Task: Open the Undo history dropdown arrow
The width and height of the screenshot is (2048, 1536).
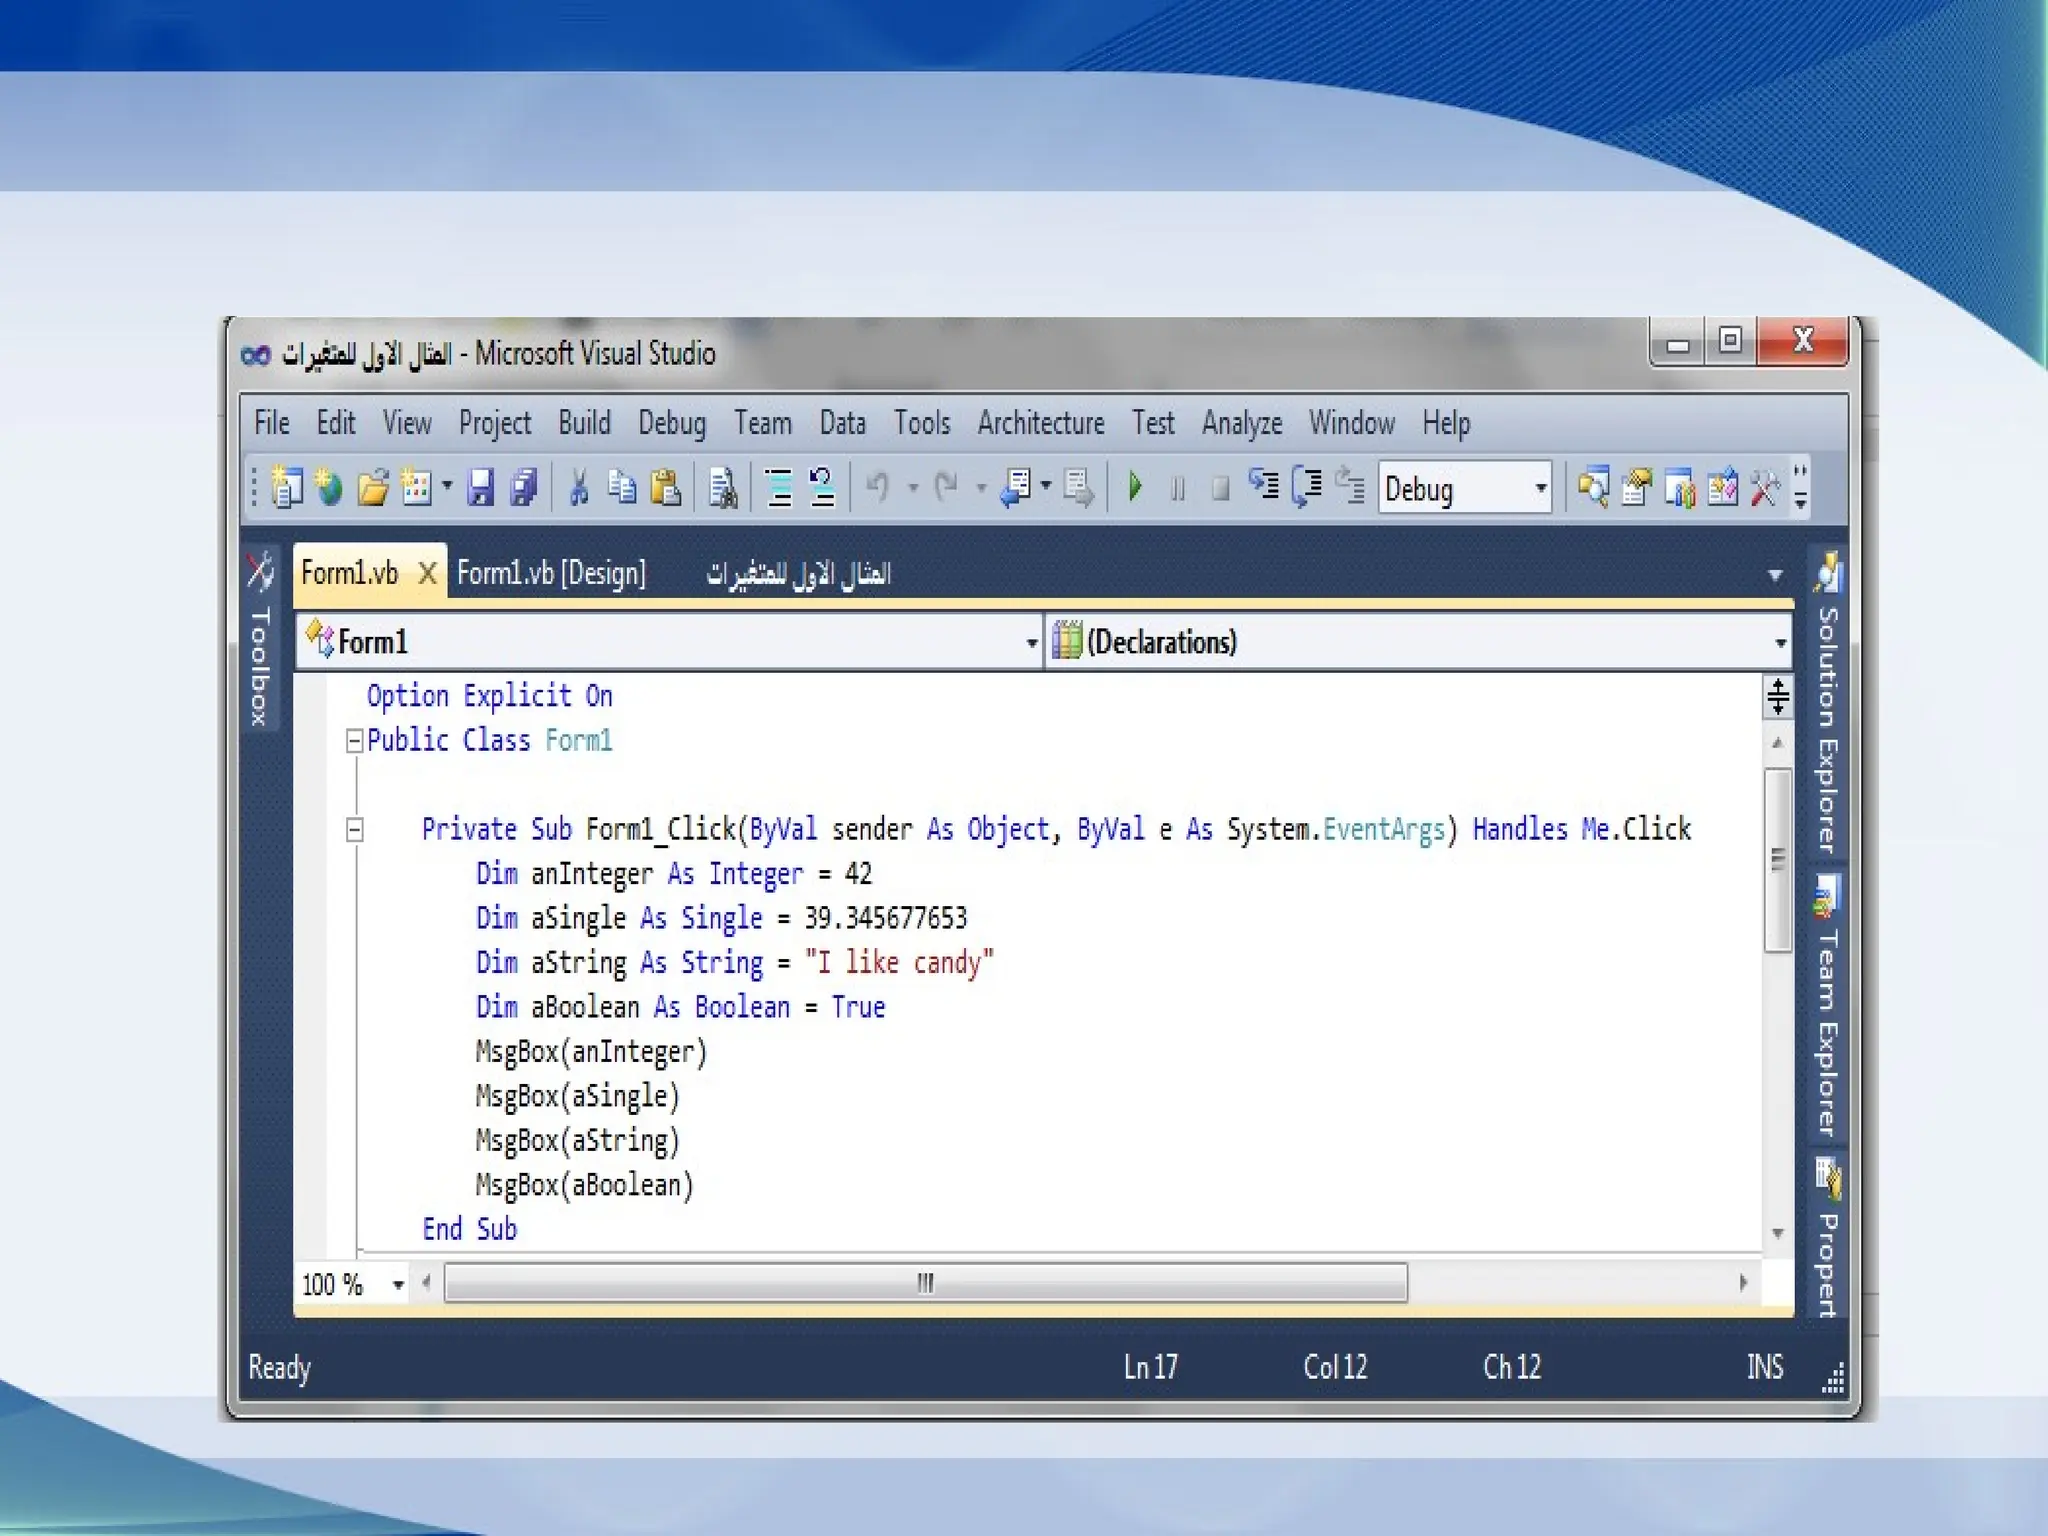Action: pyautogui.click(x=912, y=488)
